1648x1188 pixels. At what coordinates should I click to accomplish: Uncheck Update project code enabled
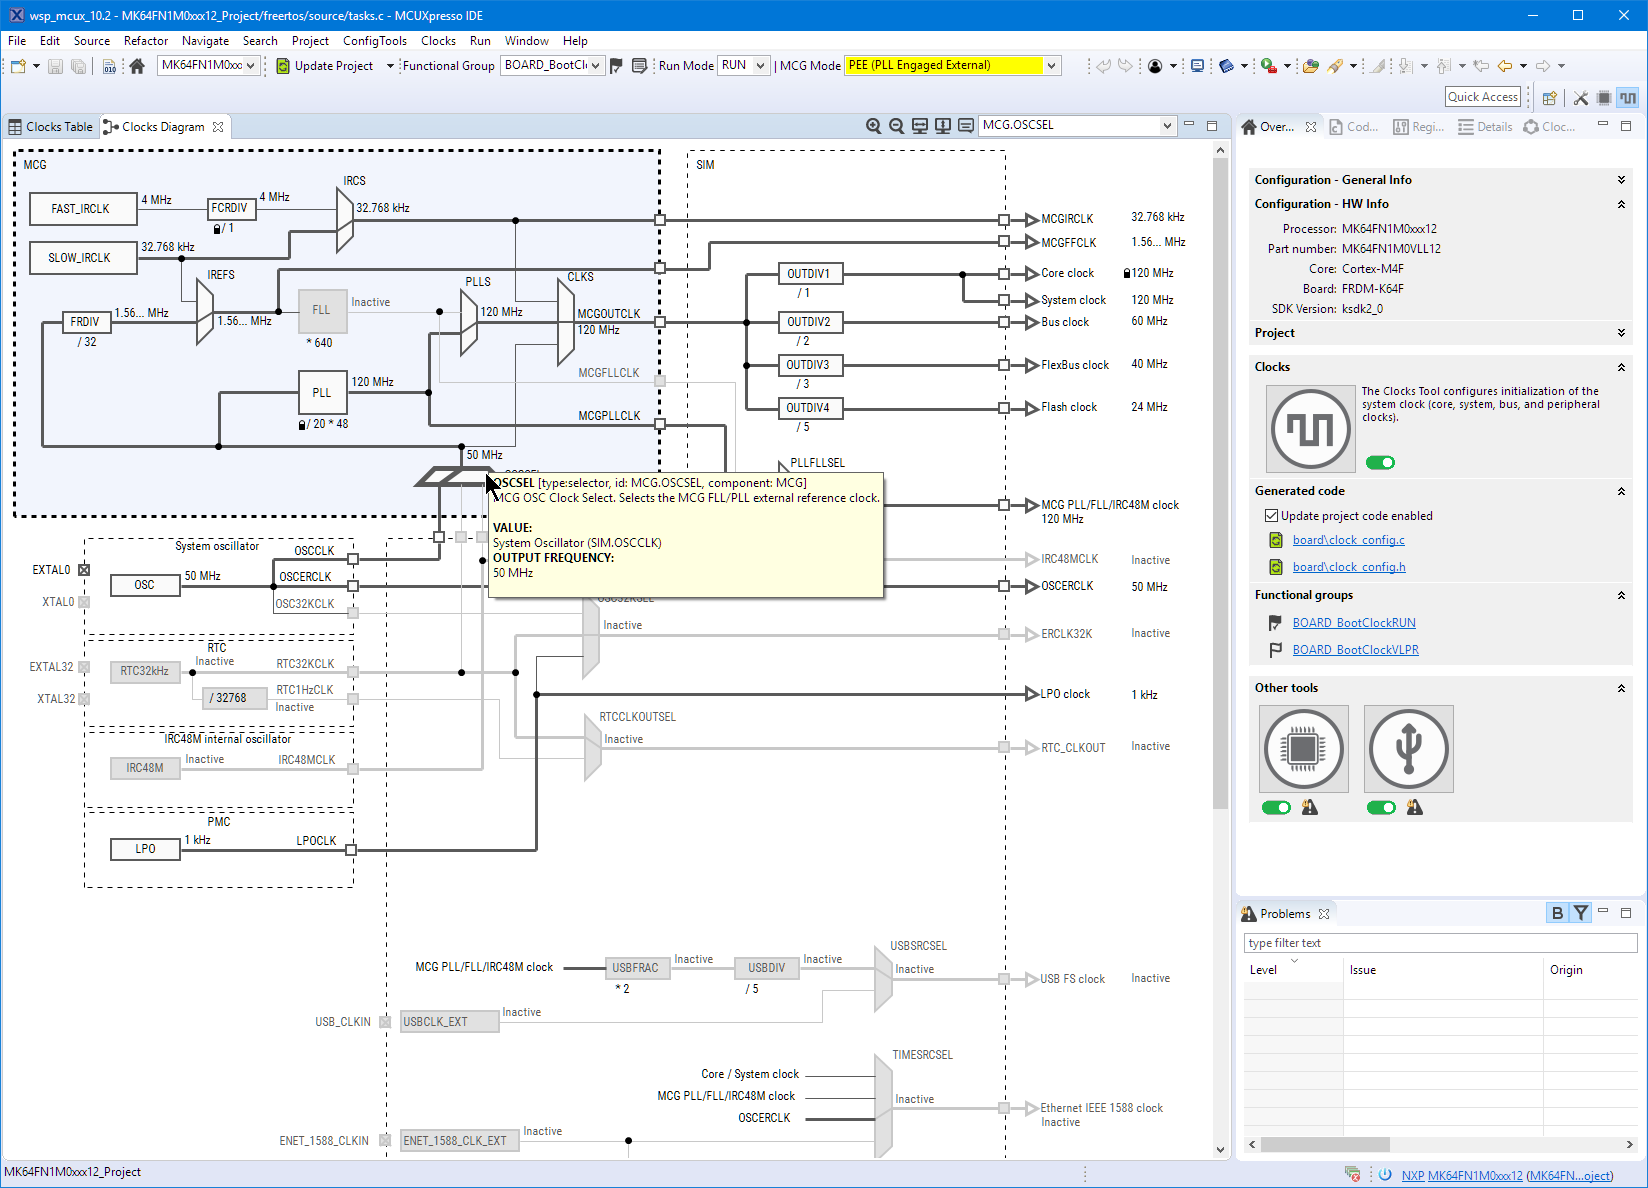pos(1272,516)
